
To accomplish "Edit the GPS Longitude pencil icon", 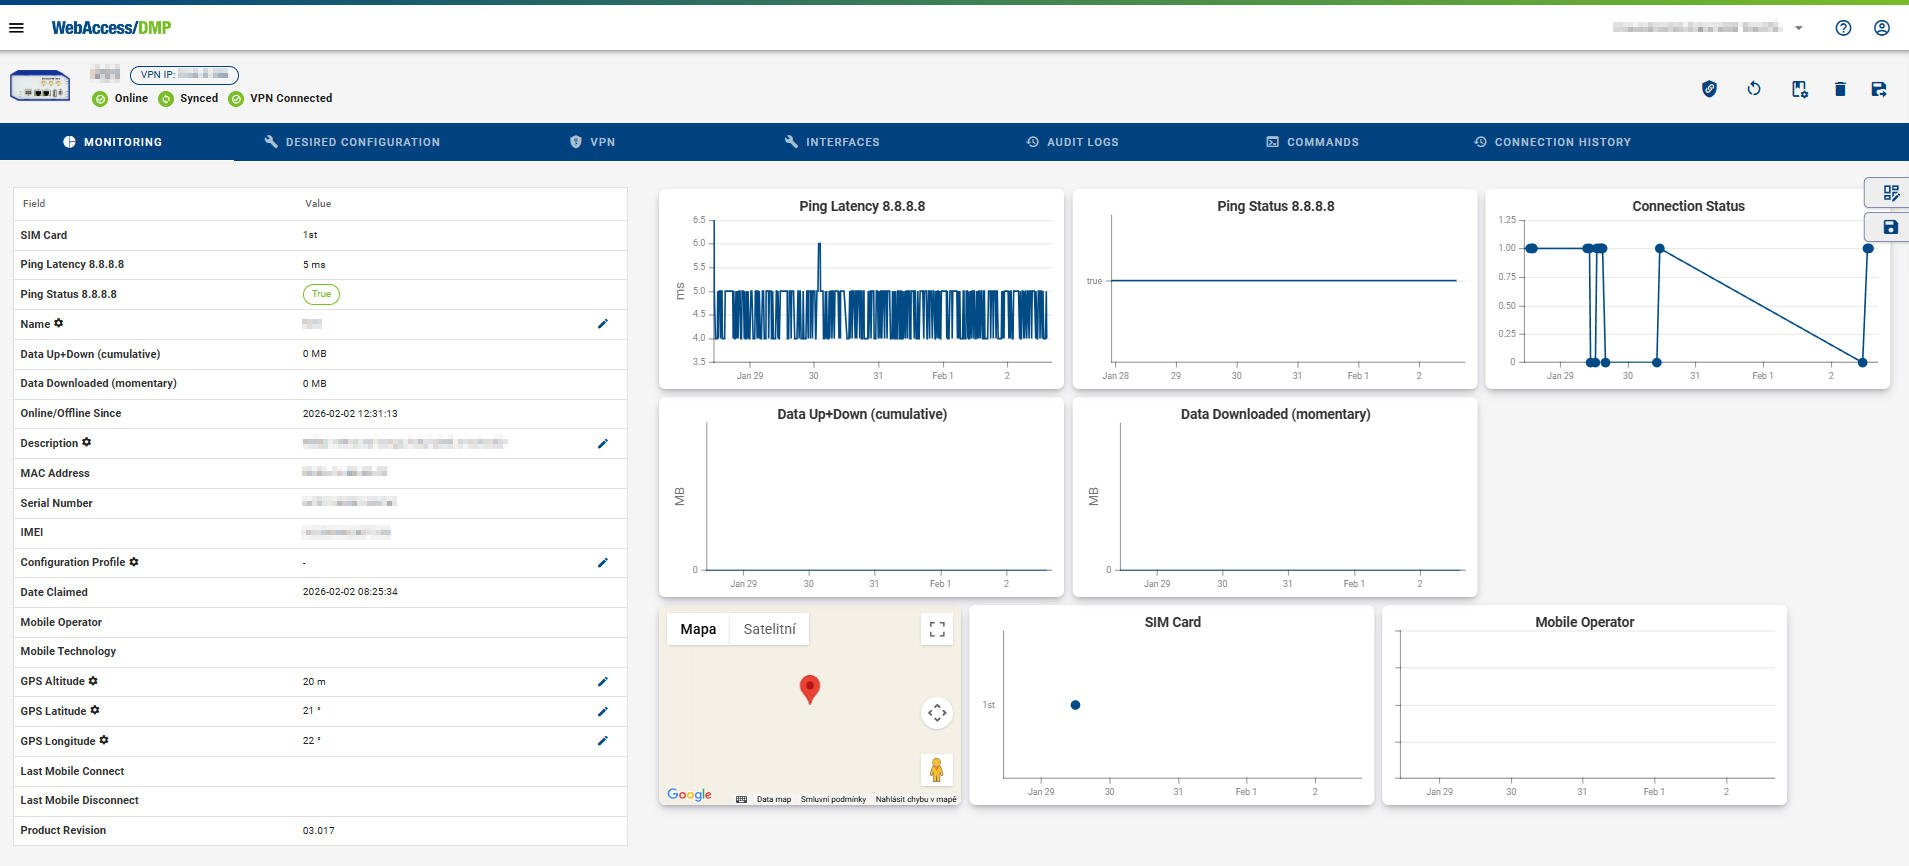I will point(603,741).
